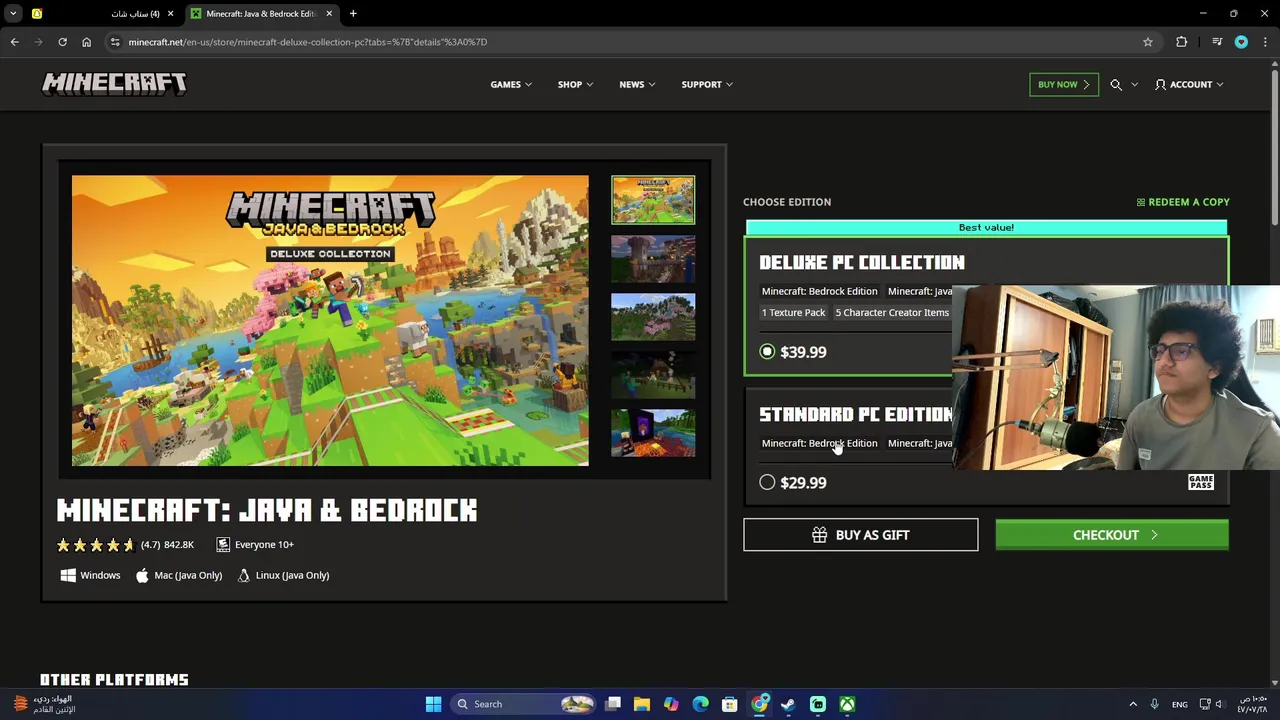The height and width of the screenshot is (720, 1280).
Task: Click the ACCOUNT user icon
Action: [1160, 85]
